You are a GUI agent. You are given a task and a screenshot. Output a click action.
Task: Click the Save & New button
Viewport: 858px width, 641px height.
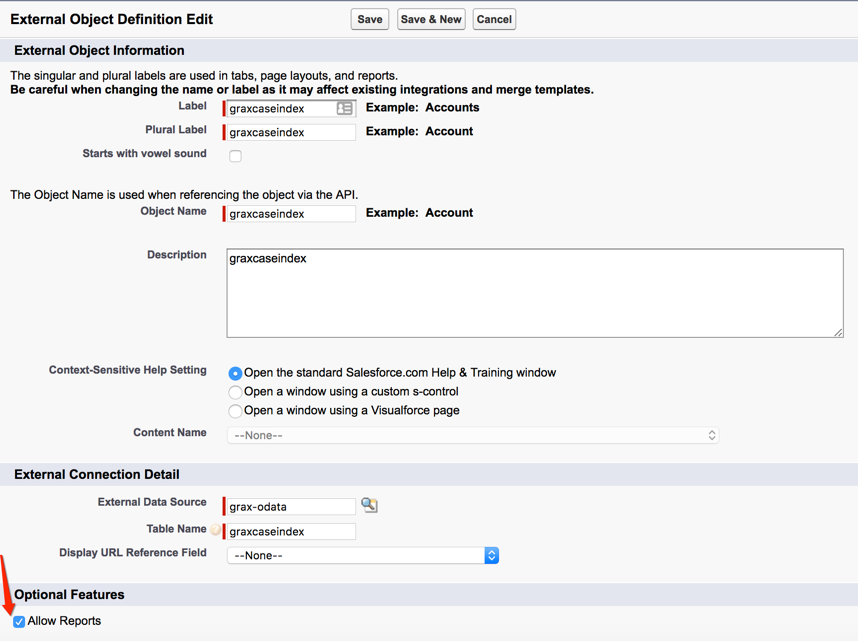coord(431,19)
